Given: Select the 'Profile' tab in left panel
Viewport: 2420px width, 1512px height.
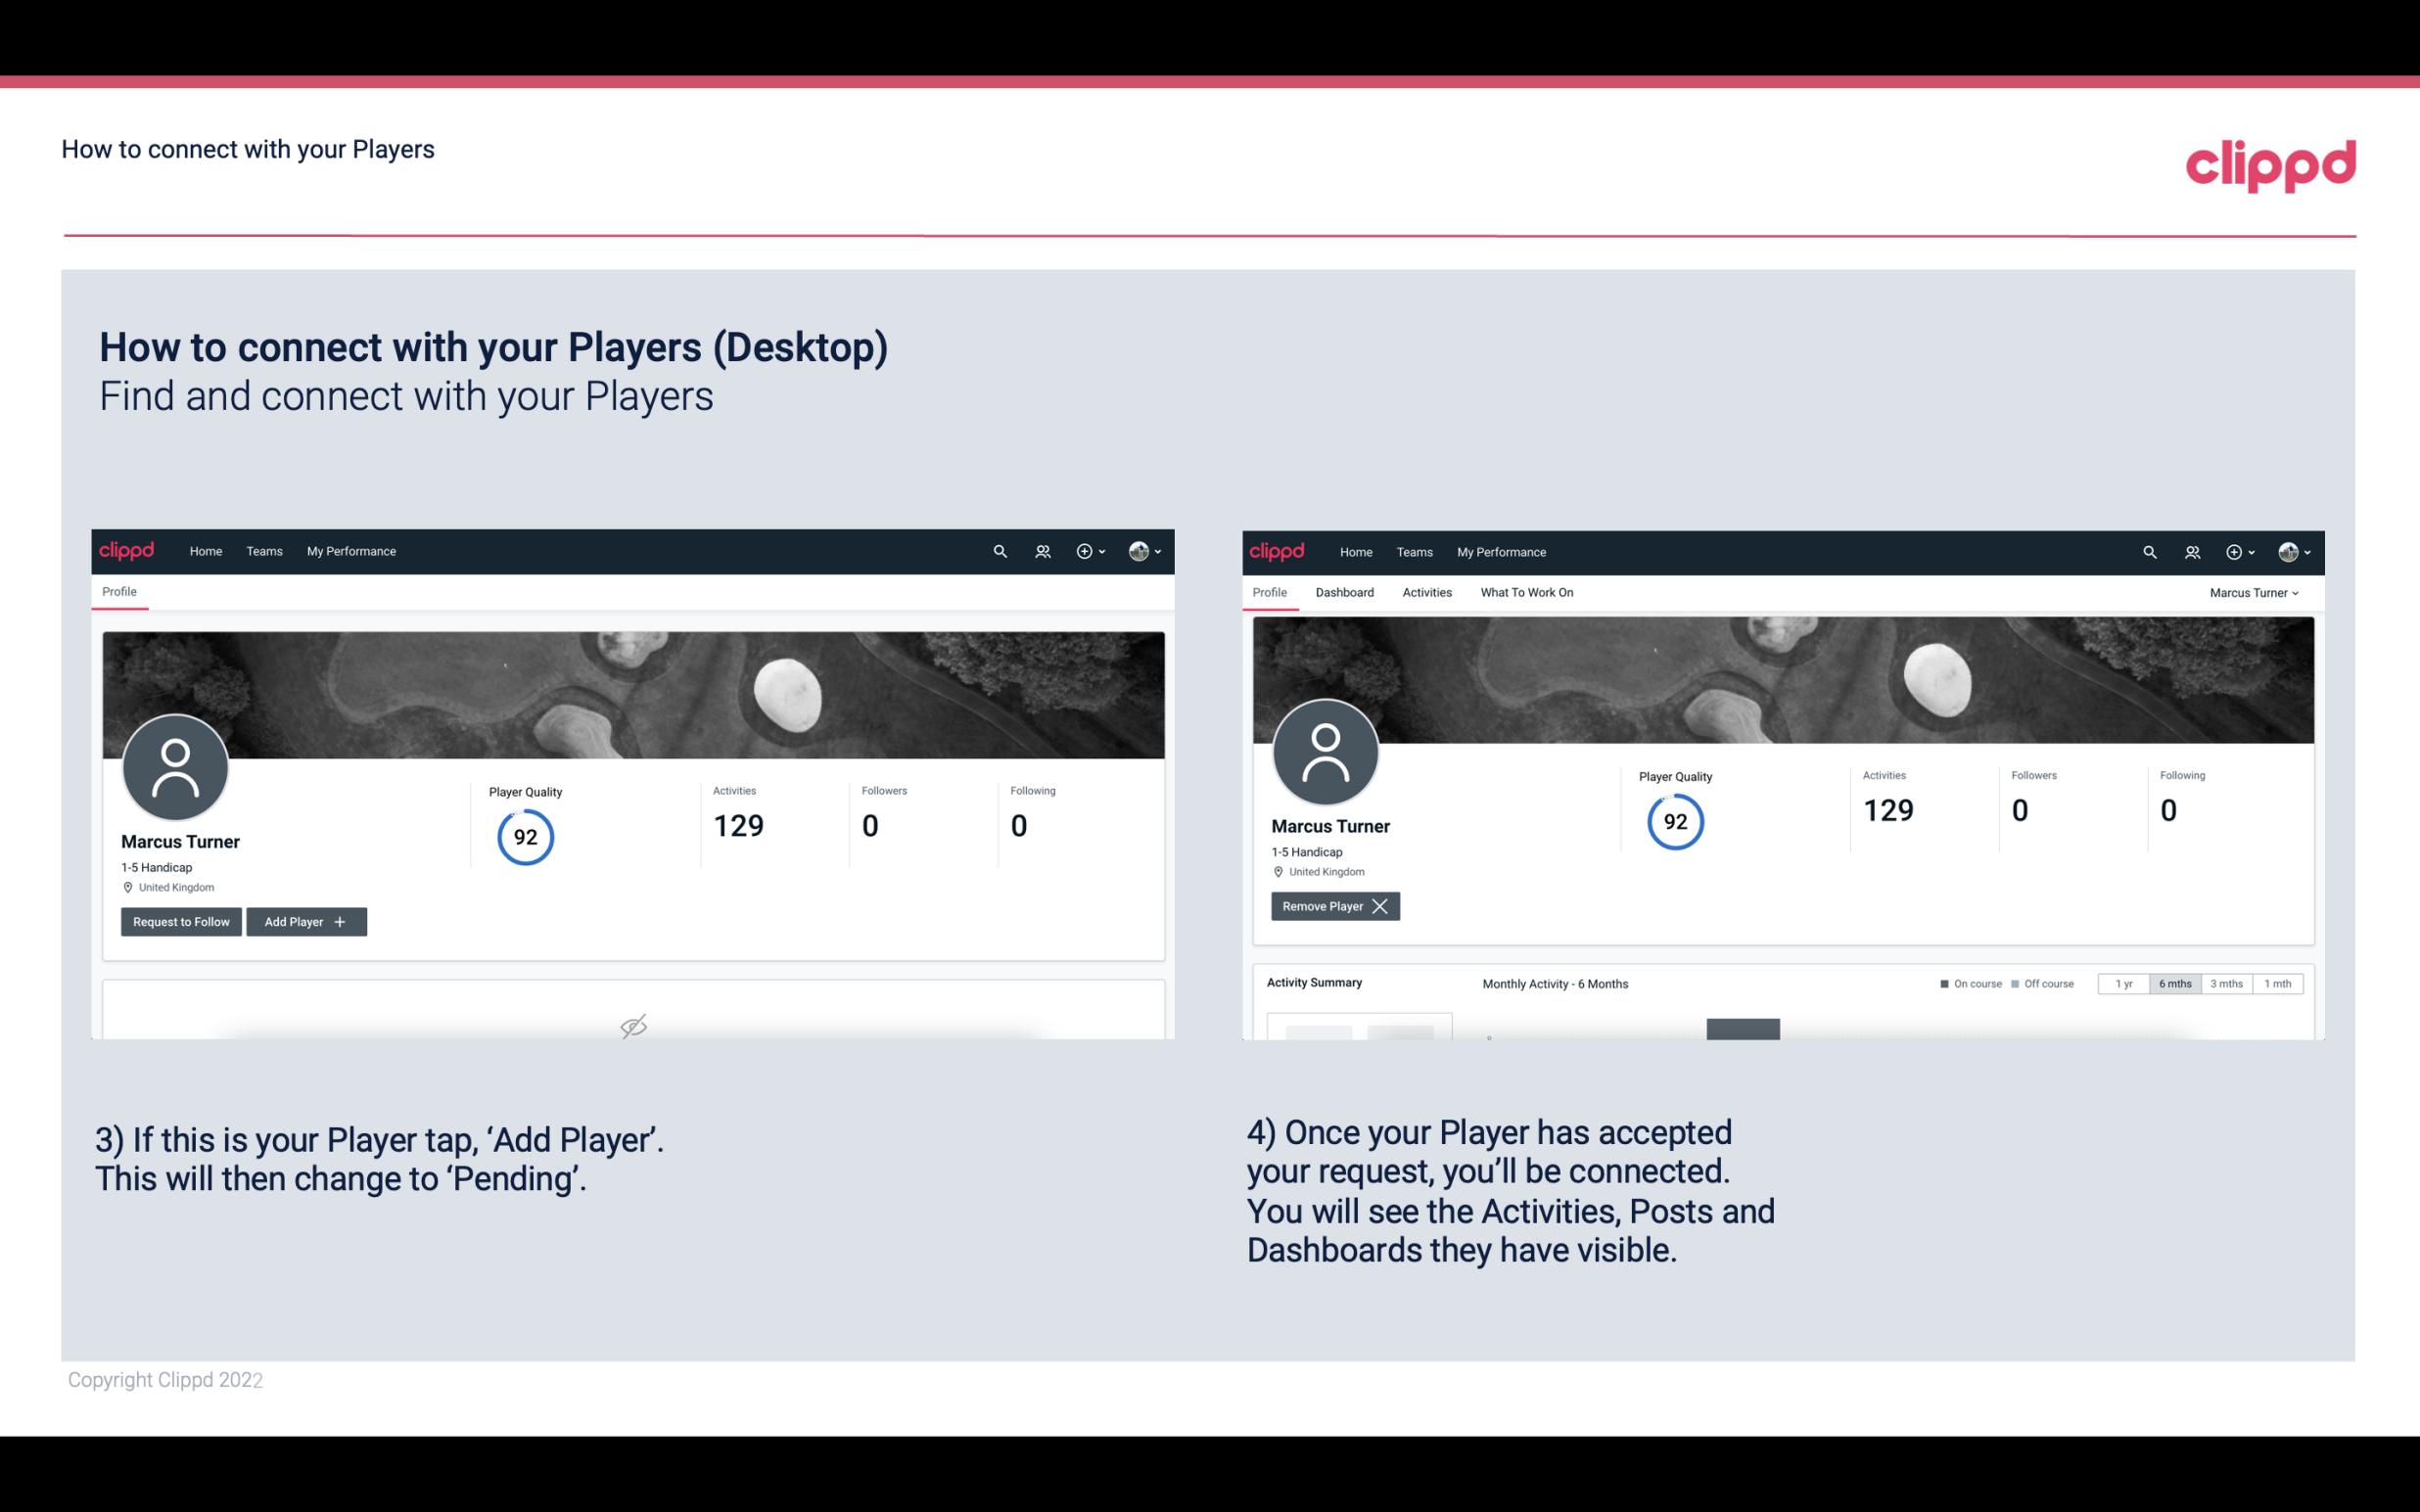Looking at the screenshot, I should click(118, 592).
